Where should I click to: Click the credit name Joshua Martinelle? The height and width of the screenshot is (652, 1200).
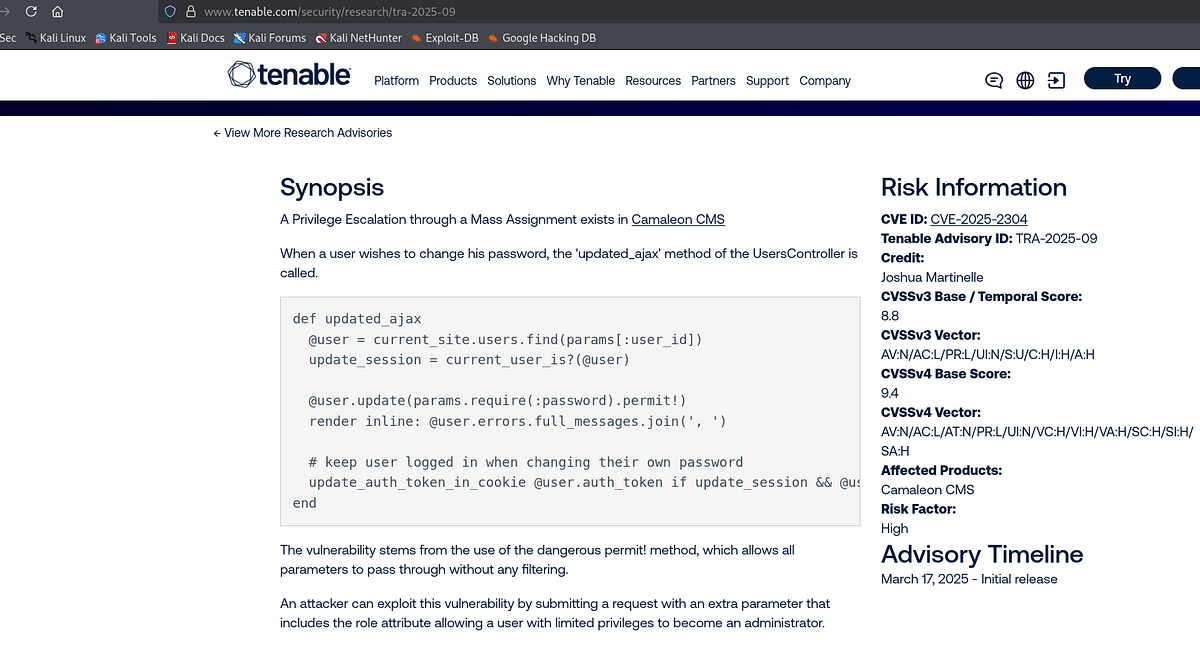click(x=932, y=277)
